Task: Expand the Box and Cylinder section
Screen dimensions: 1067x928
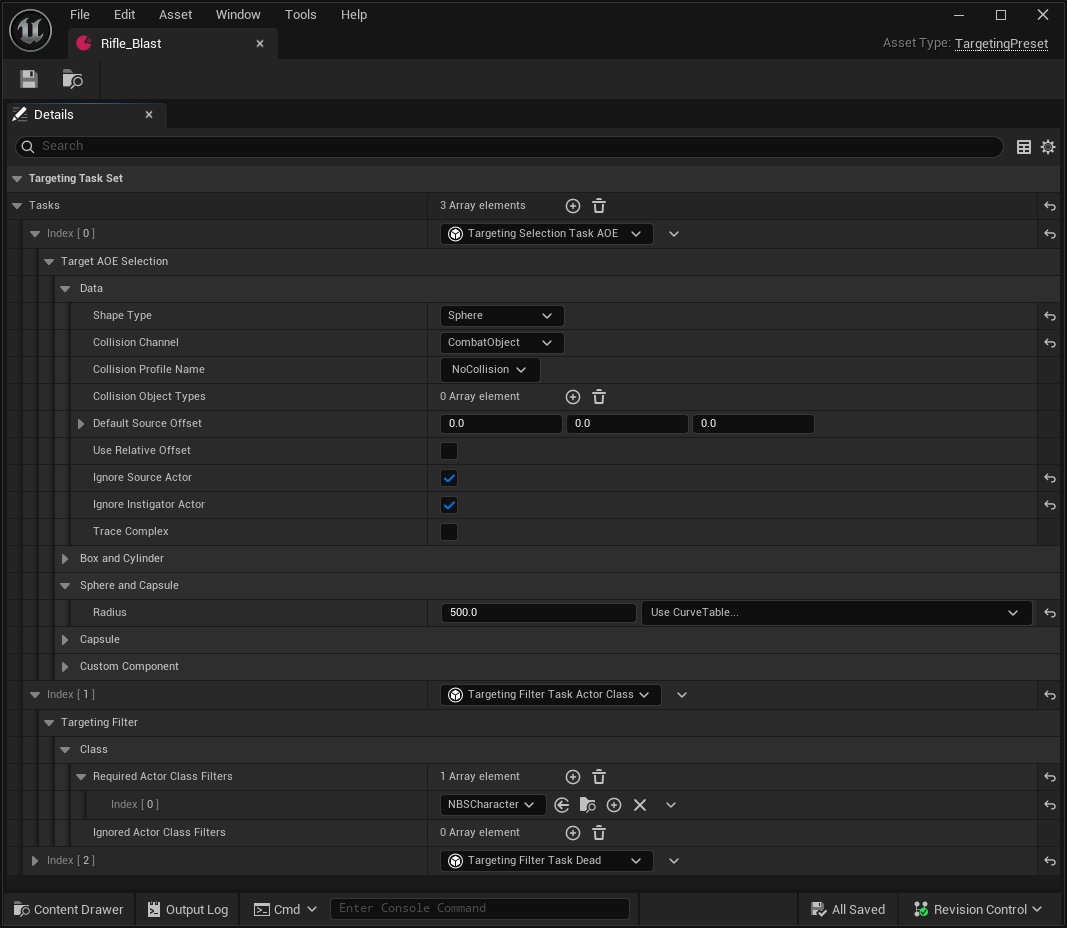Action: (x=65, y=559)
